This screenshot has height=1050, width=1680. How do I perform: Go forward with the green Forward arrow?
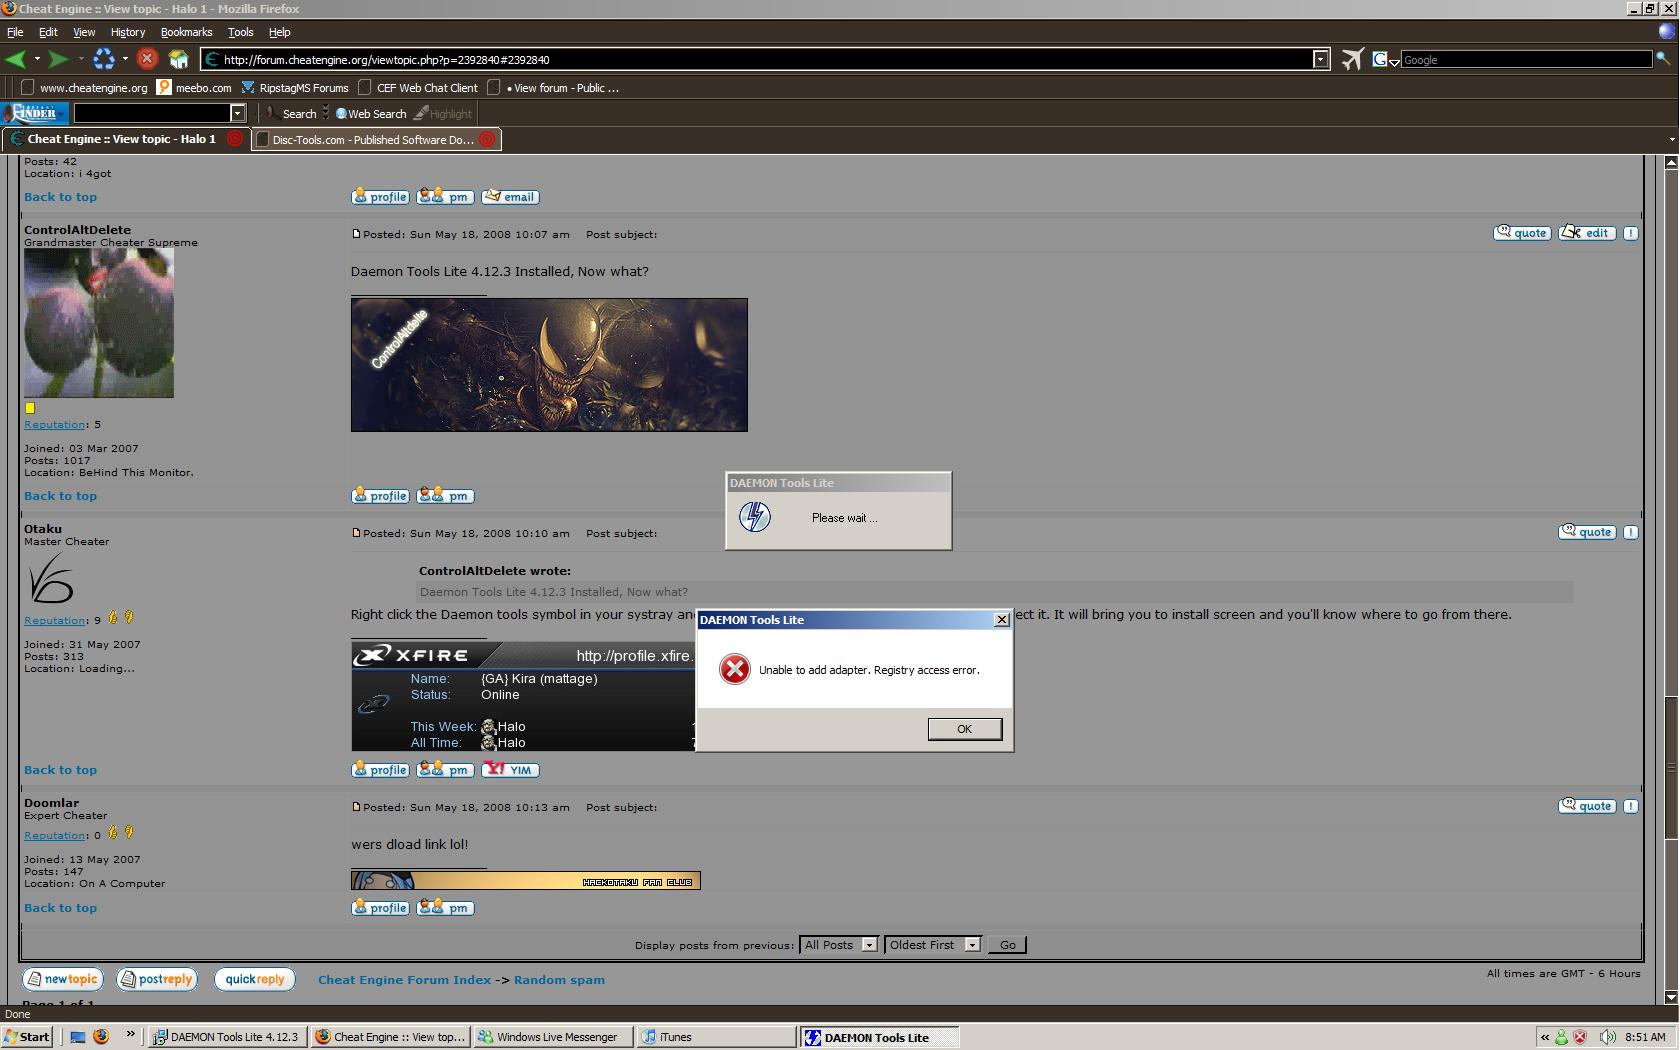tap(59, 60)
